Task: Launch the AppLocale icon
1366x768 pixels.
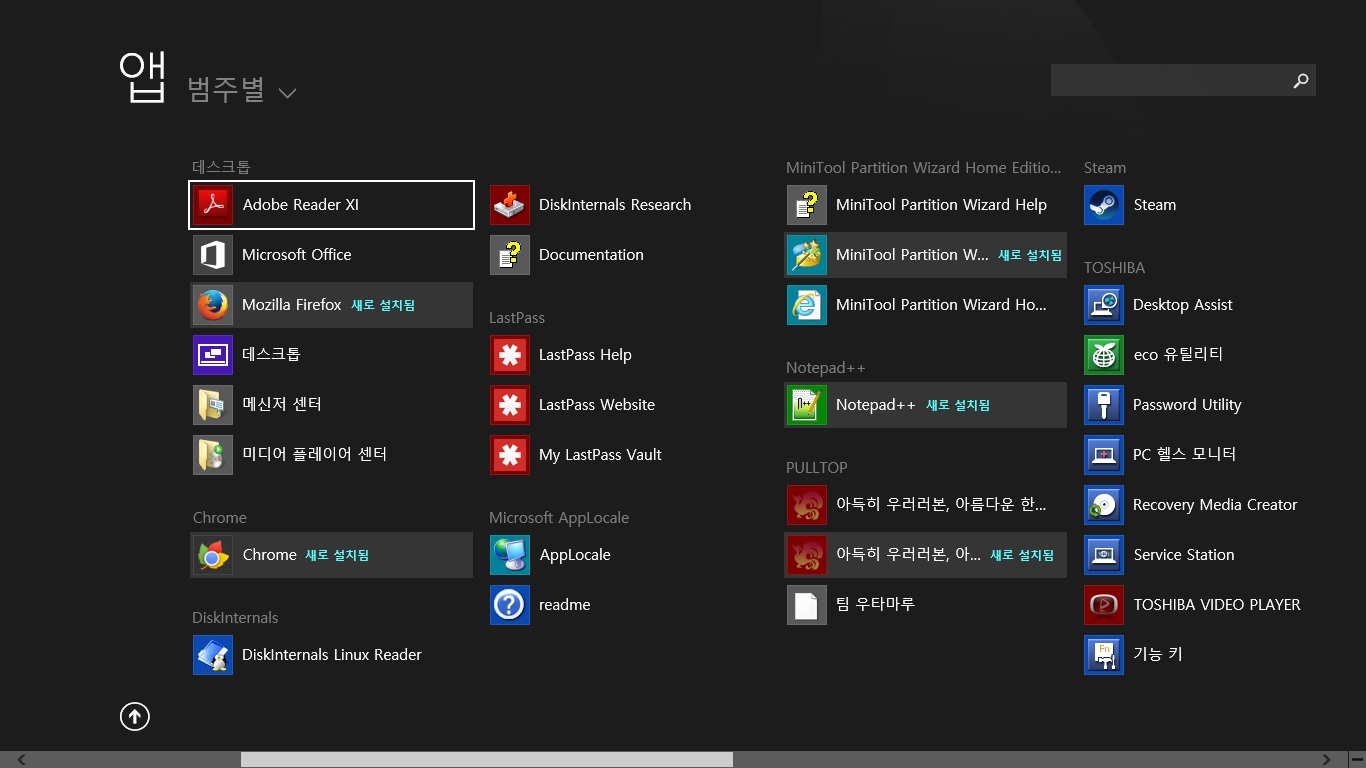Action: coord(510,555)
